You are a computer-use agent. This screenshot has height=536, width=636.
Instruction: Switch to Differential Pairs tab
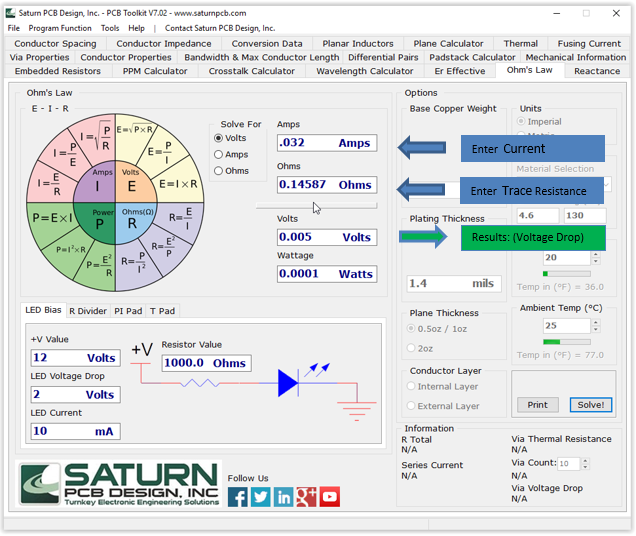click(383, 57)
